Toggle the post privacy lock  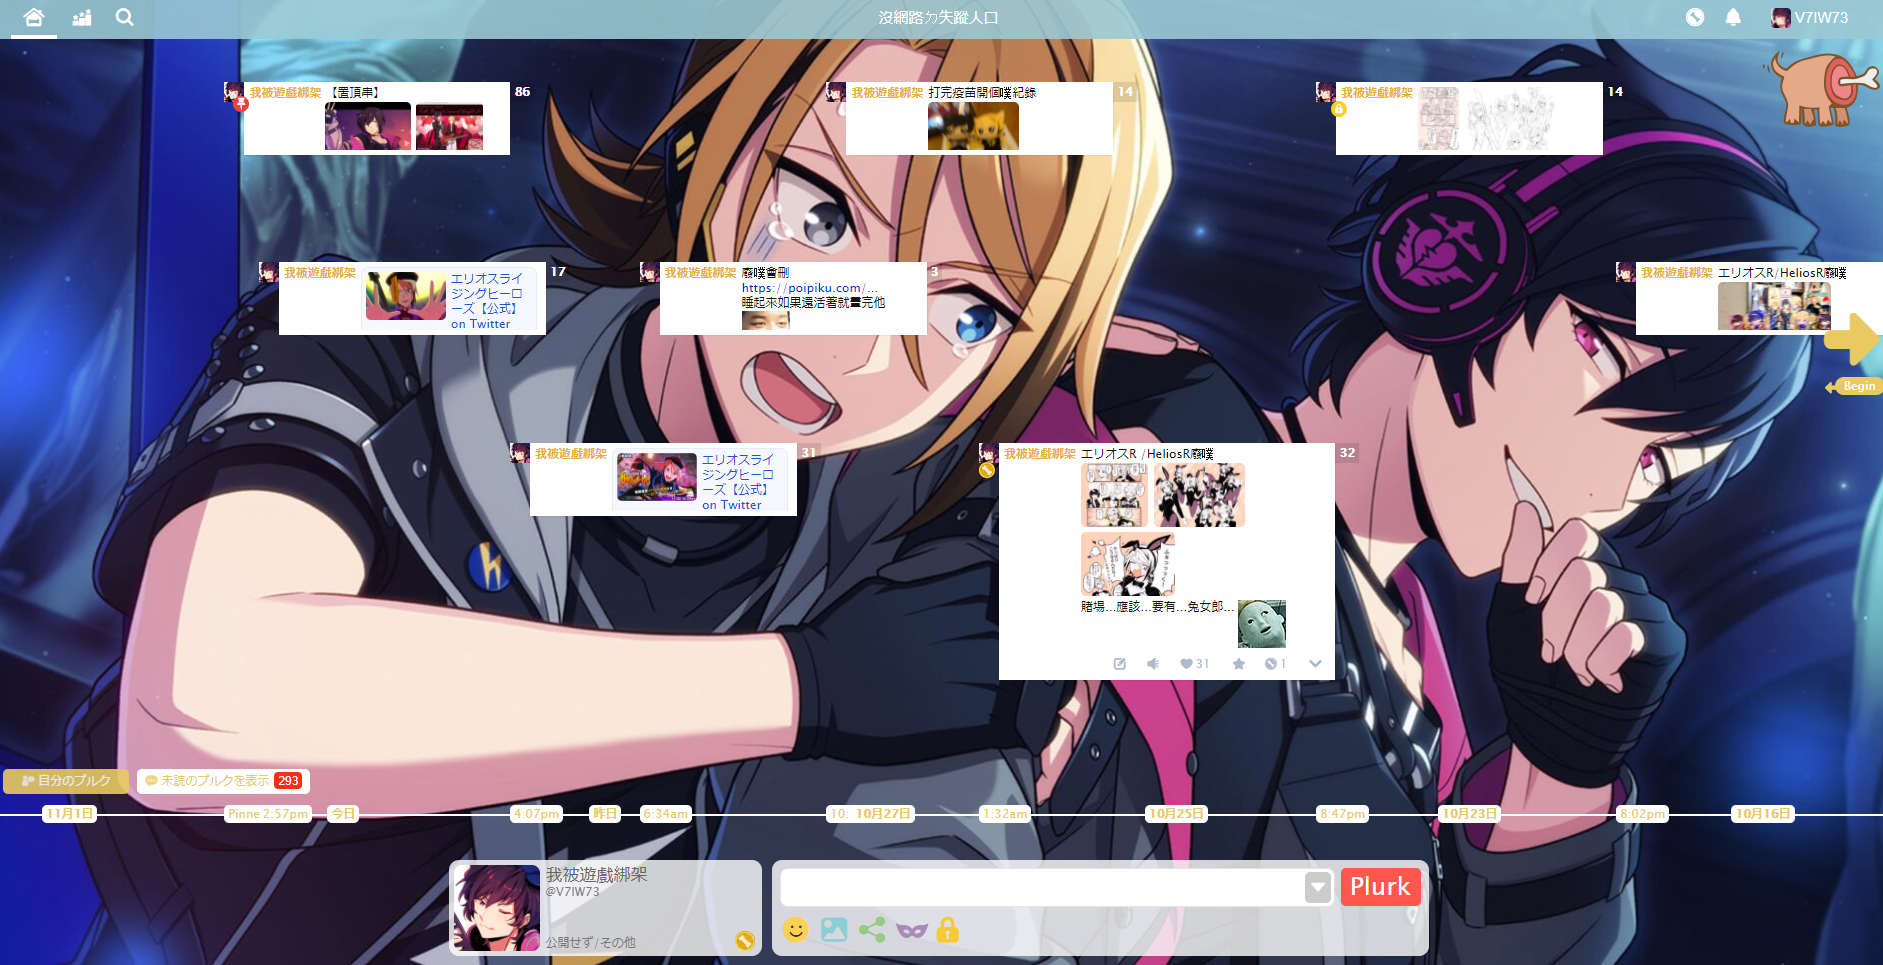click(x=947, y=930)
